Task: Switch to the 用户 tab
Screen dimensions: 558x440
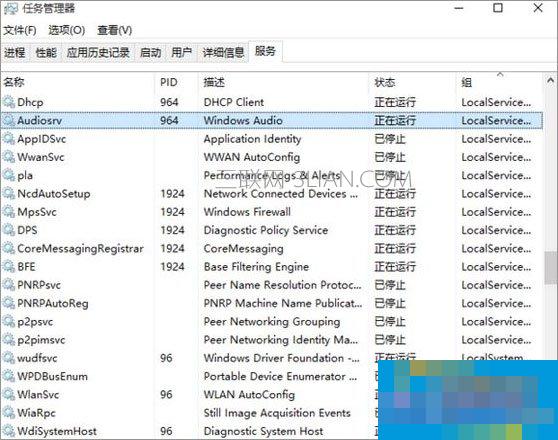Action: click(181, 53)
